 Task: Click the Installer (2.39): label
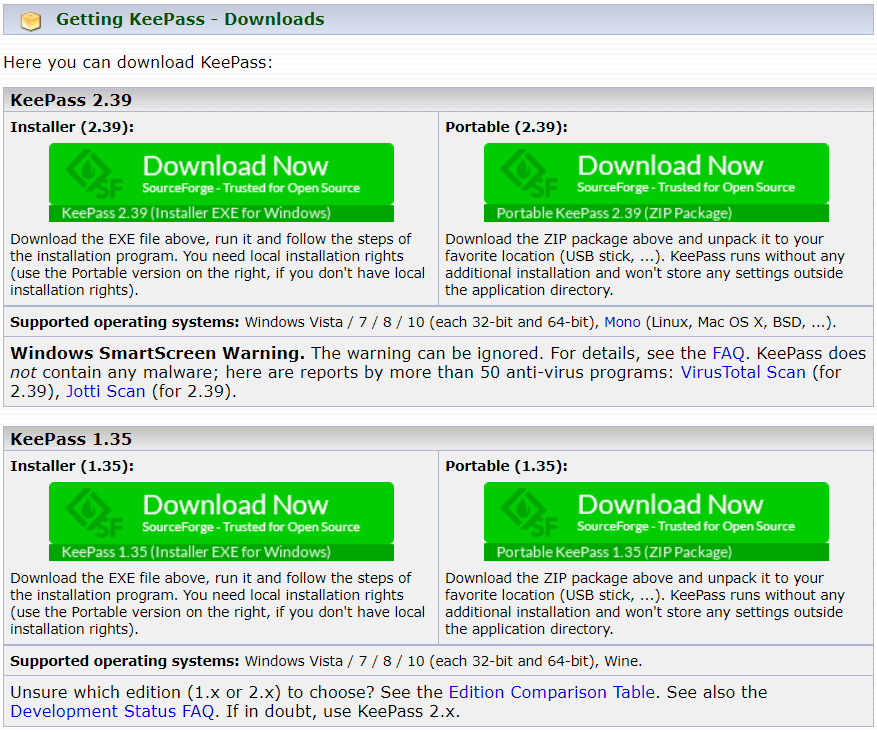click(x=72, y=127)
